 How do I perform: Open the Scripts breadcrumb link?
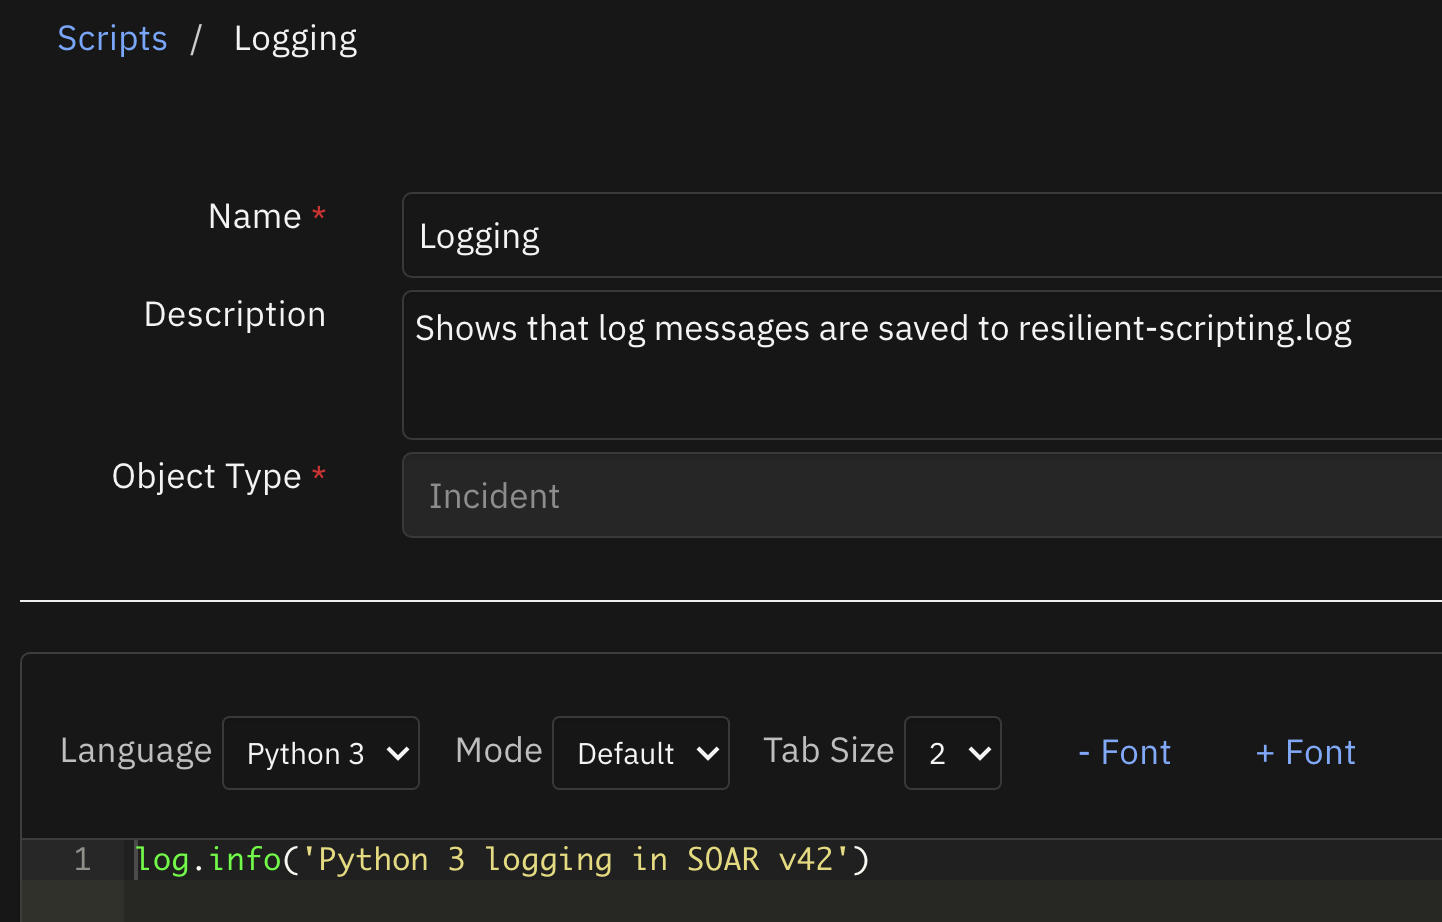[112, 39]
